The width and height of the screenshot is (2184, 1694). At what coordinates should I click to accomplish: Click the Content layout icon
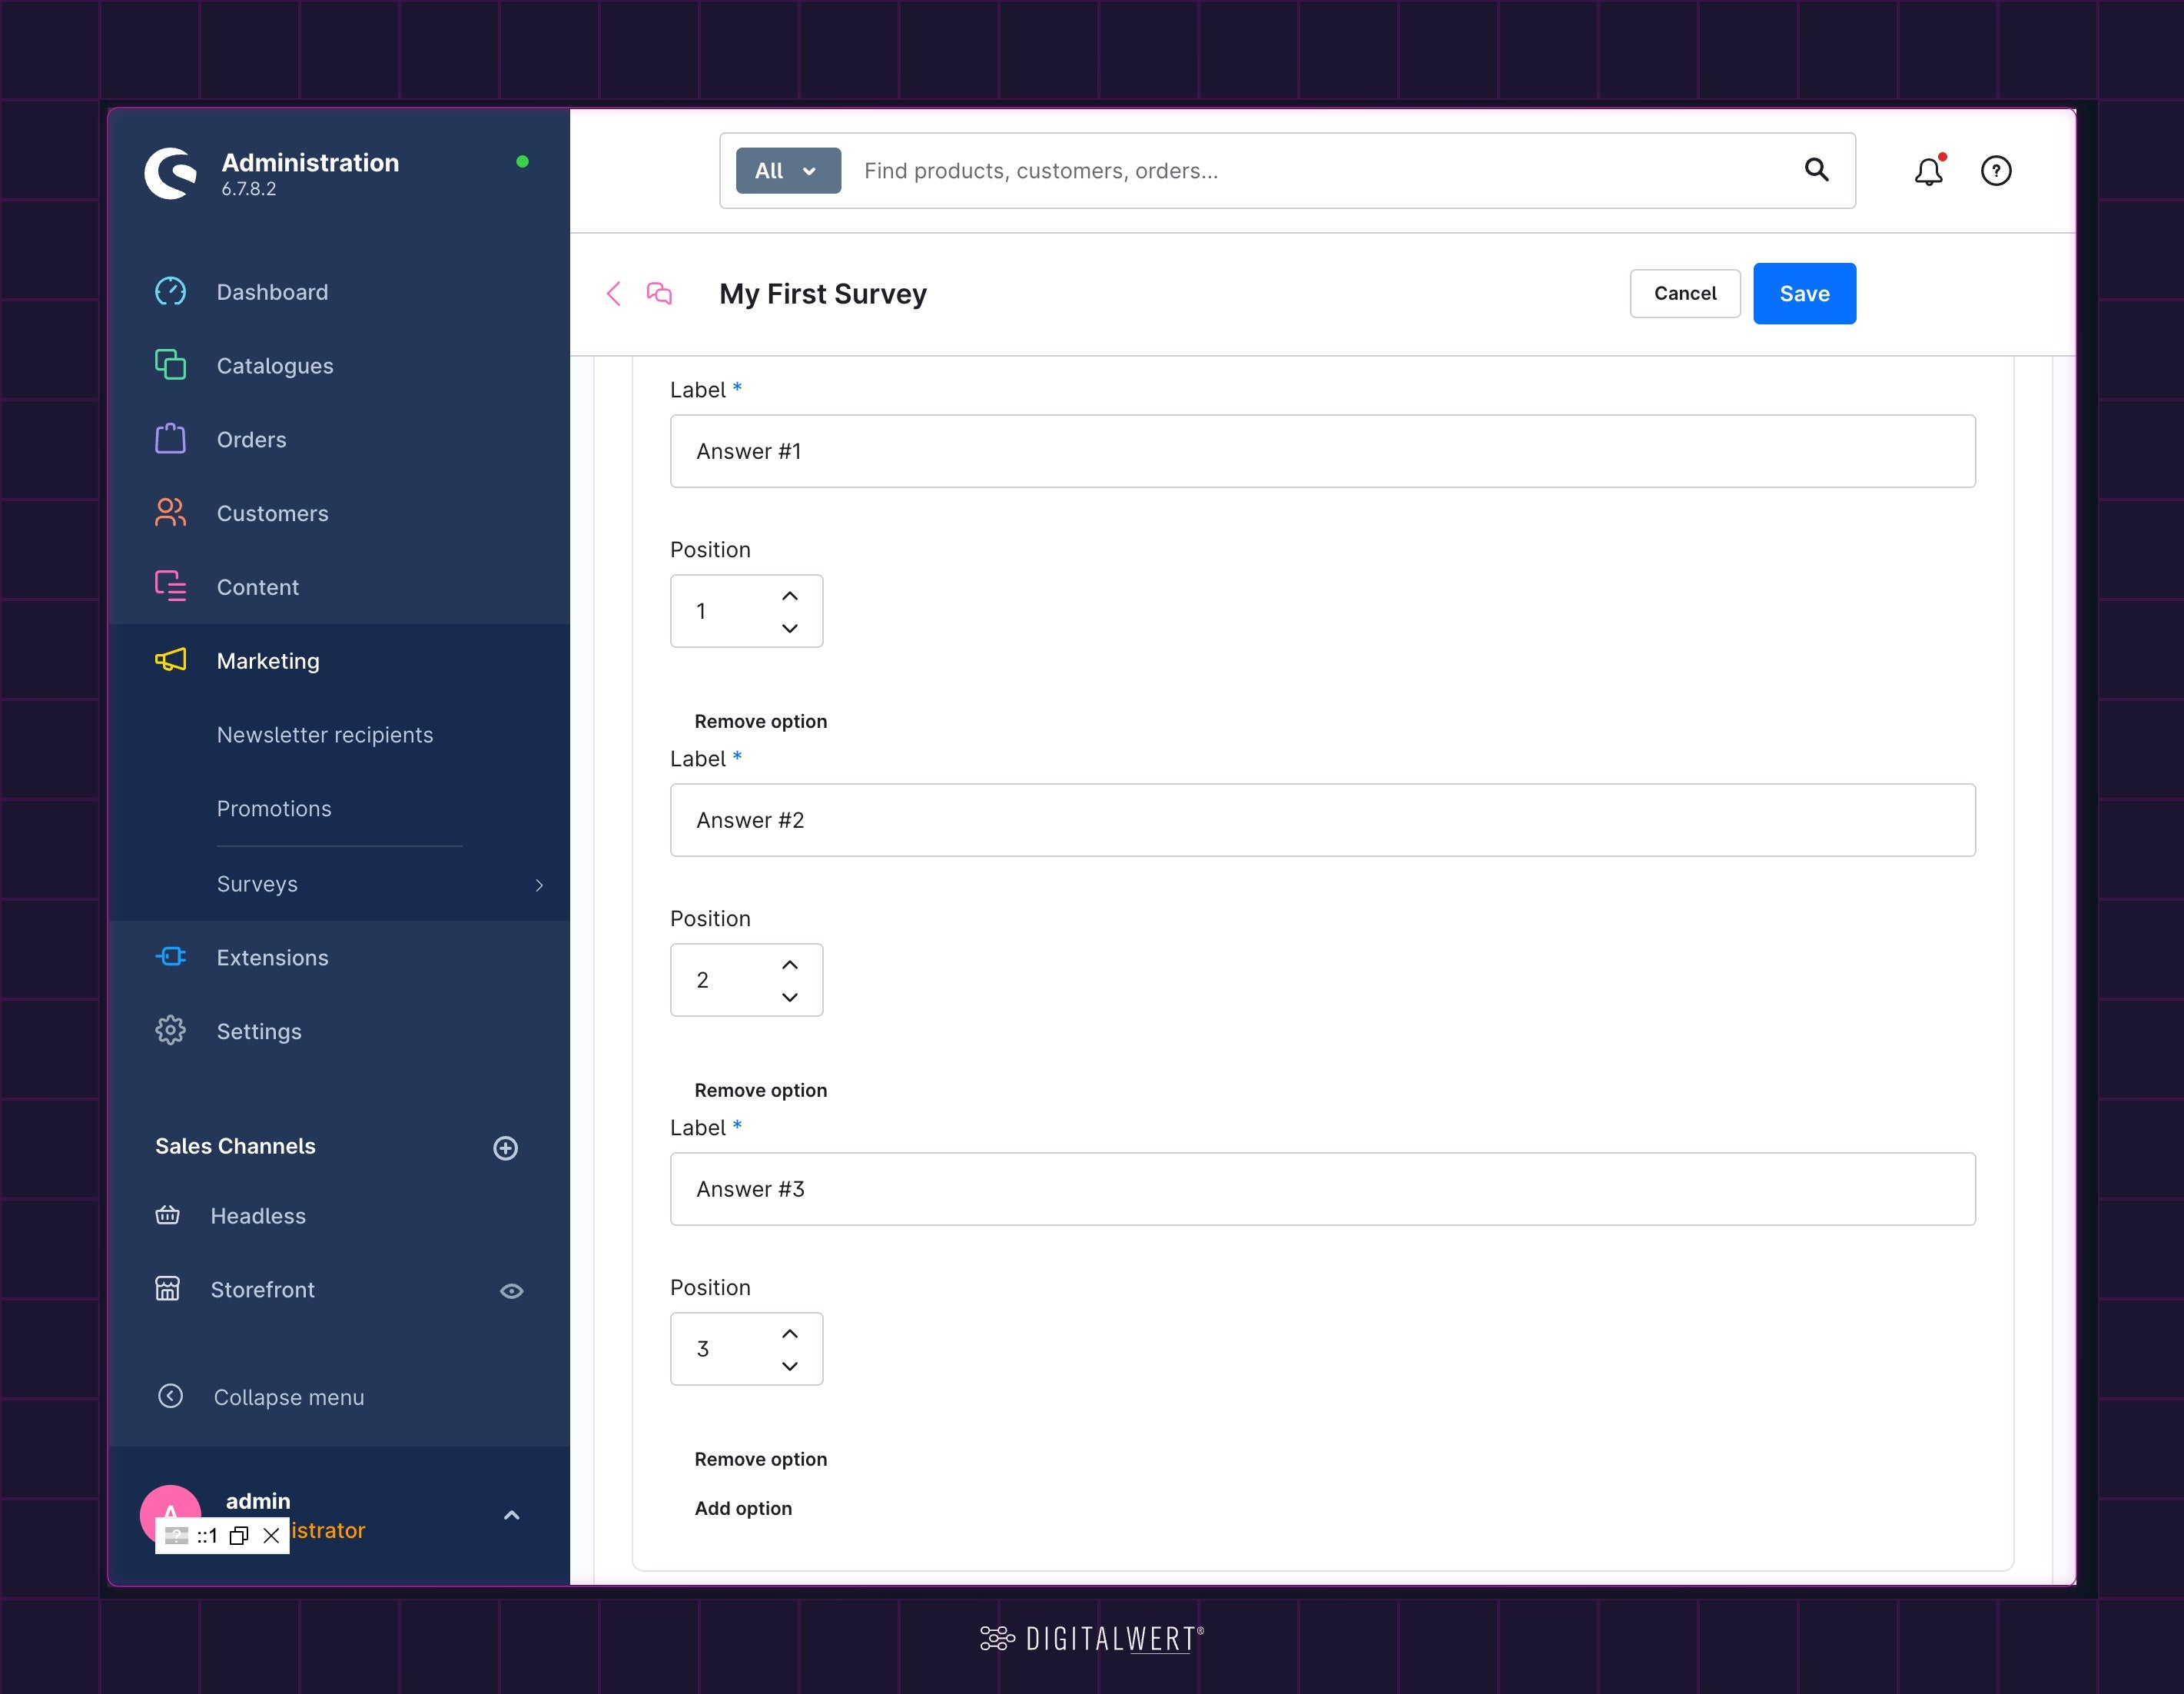click(170, 586)
